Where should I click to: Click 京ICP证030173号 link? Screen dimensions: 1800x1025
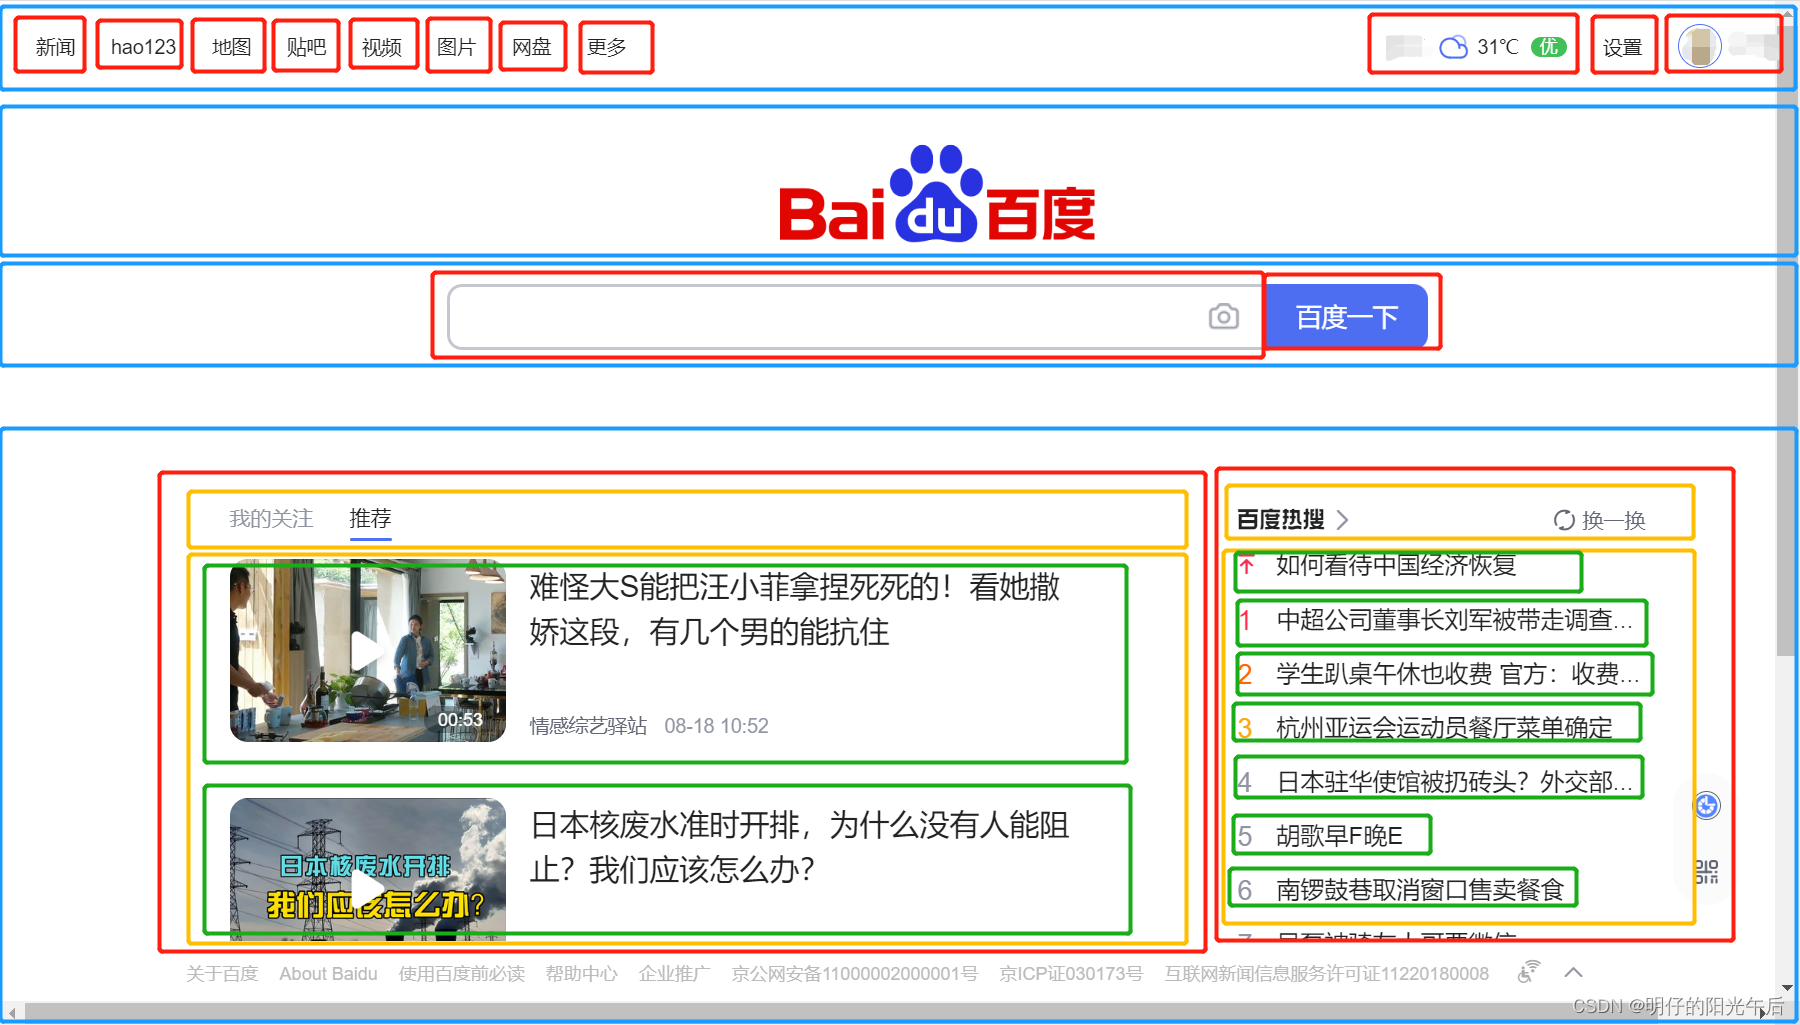[1071, 973]
